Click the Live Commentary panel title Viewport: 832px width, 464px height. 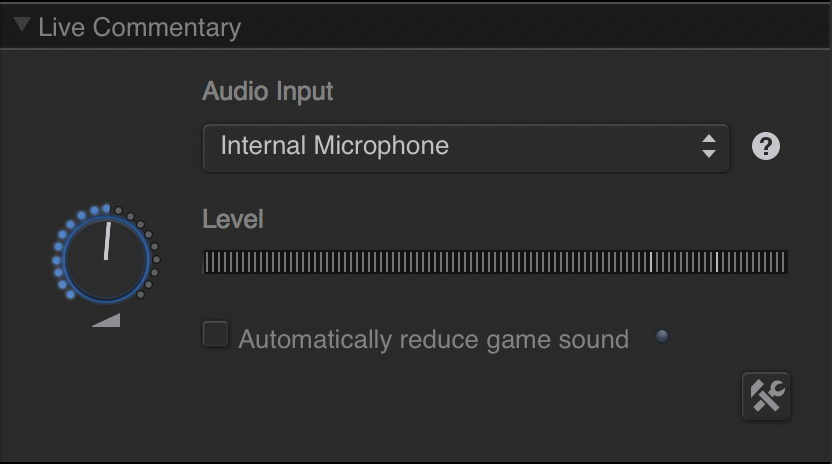click(139, 27)
